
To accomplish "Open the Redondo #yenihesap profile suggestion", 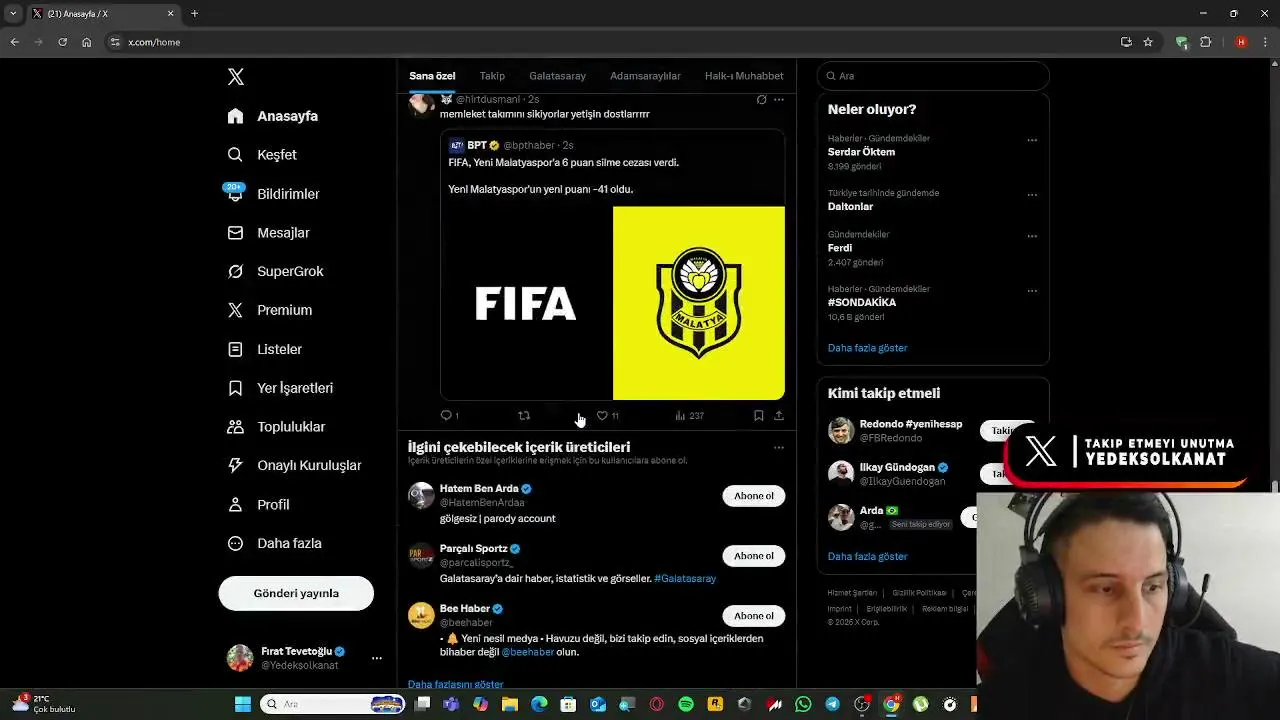I will (x=911, y=424).
